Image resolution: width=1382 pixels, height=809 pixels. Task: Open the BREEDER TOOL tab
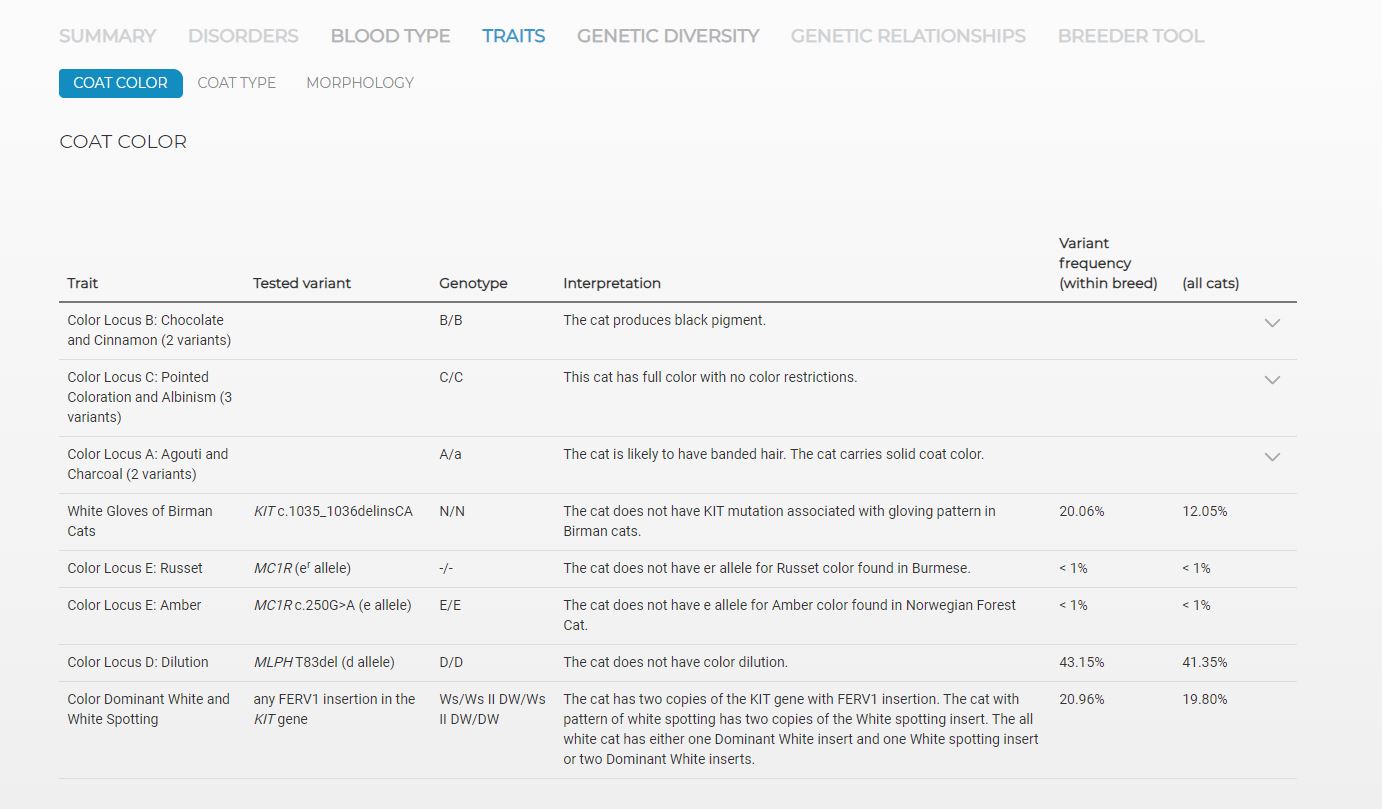tap(1131, 36)
